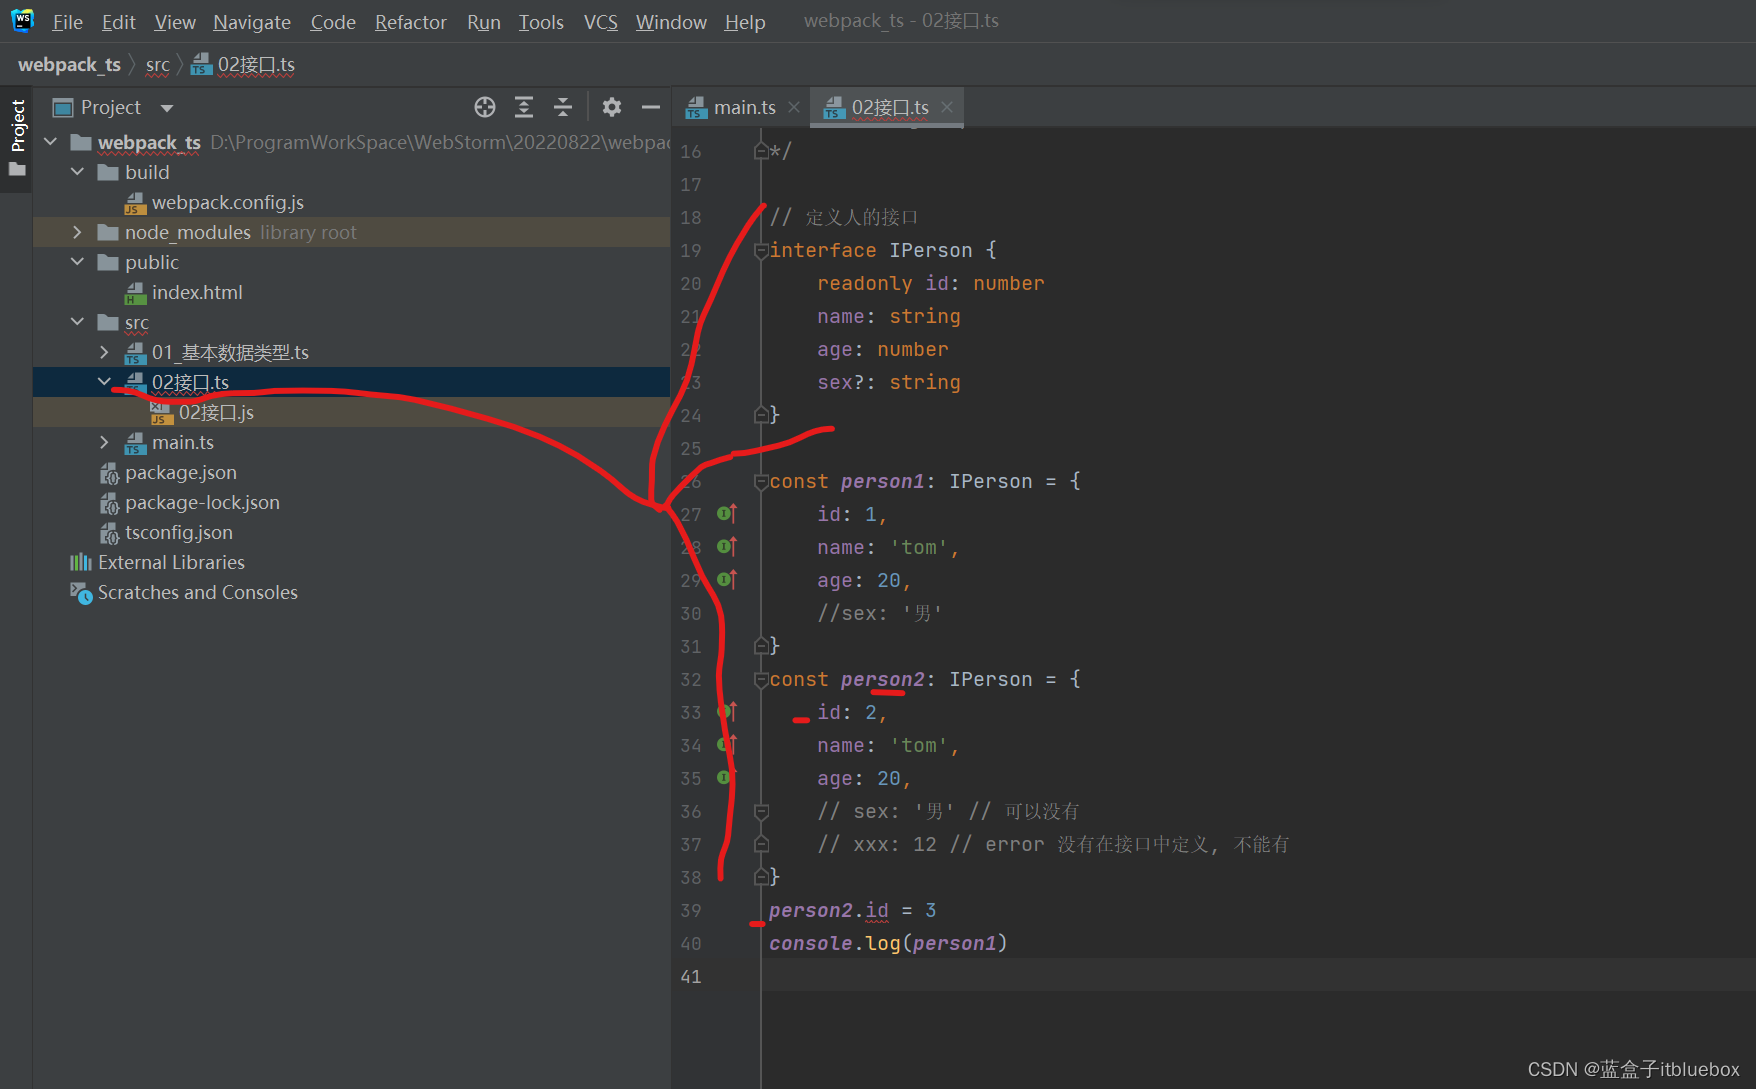Open the Edit menu
Screen dimensions: 1756x1089
(x=118, y=22)
